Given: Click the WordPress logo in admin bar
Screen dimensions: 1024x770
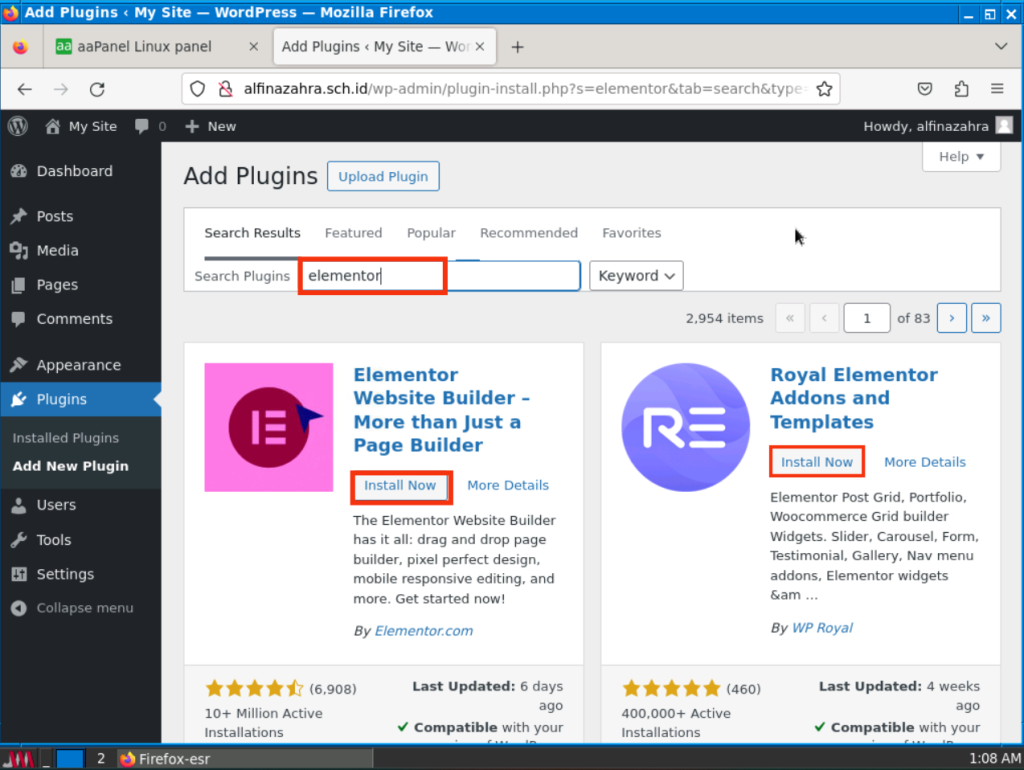Looking at the screenshot, I should 18,126.
